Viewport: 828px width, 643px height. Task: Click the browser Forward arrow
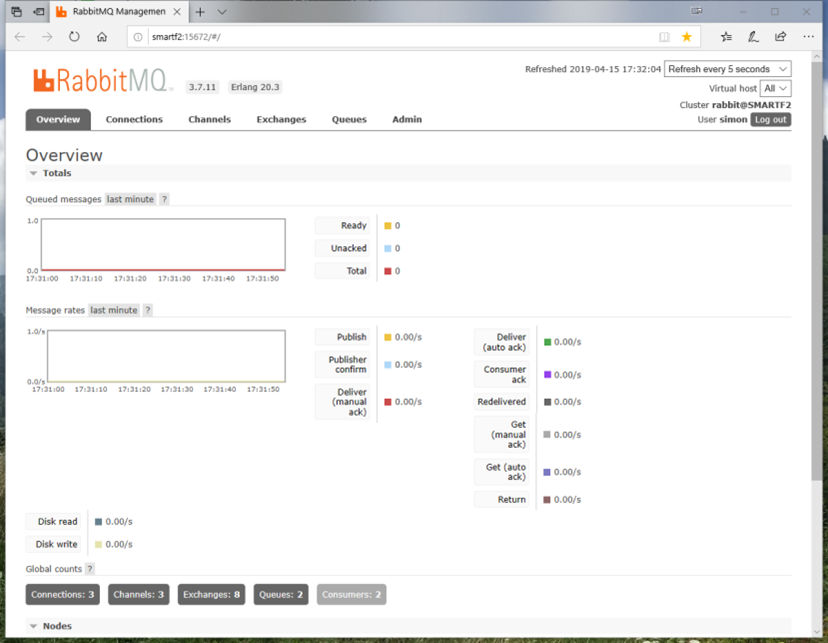click(x=47, y=37)
